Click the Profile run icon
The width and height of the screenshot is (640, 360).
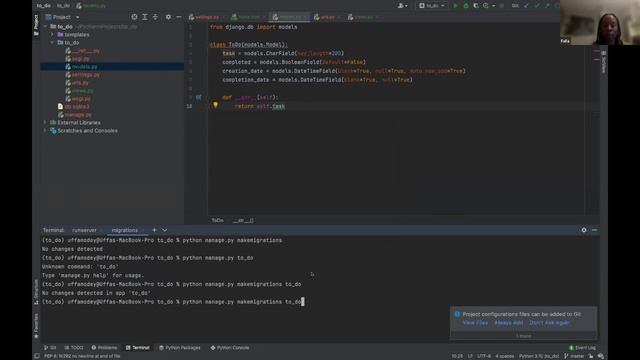point(486,6)
